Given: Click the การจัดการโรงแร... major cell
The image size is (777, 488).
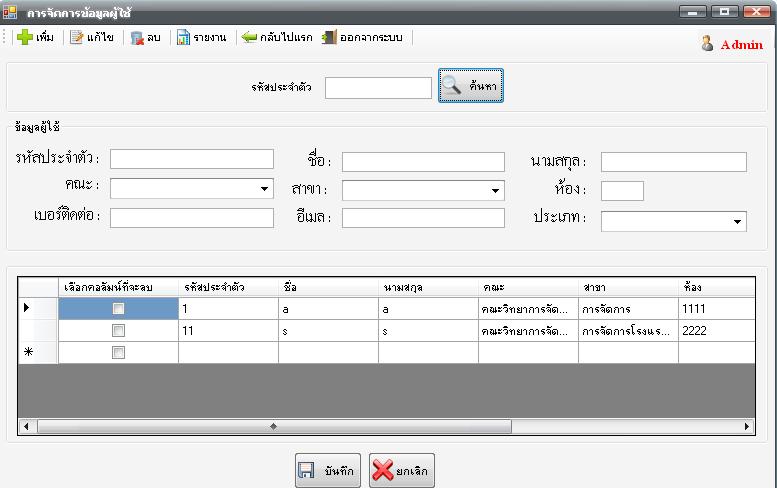Looking at the screenshot, I should (x=628, y=330).
